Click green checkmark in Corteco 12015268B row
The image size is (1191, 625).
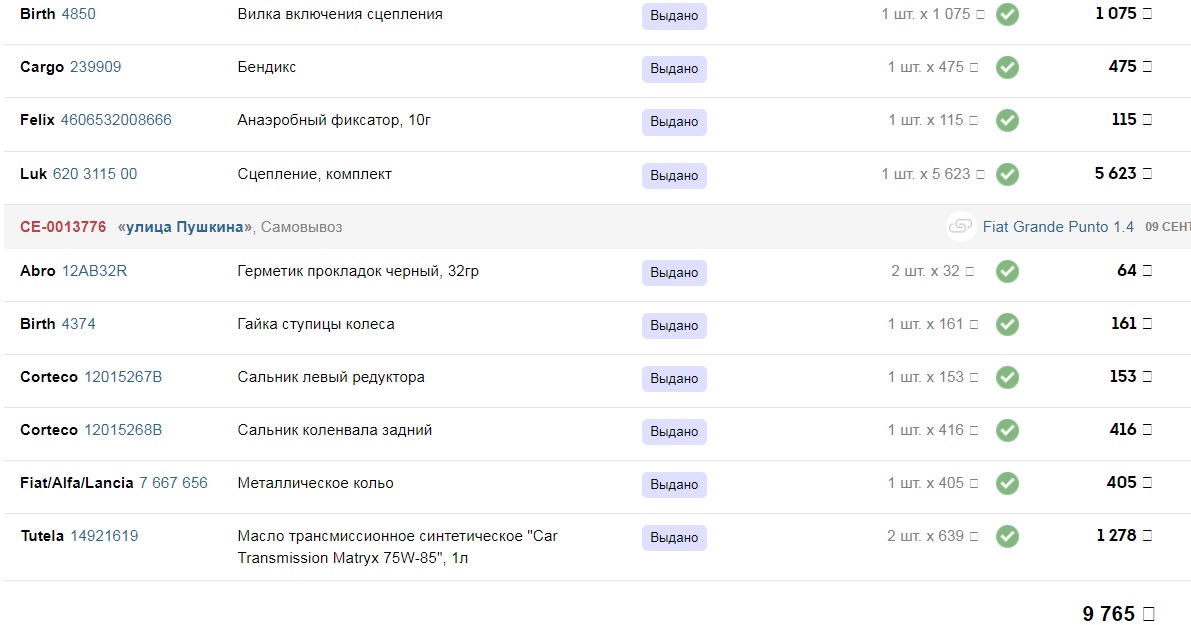pyautogui.click(x=1007, y=431)
